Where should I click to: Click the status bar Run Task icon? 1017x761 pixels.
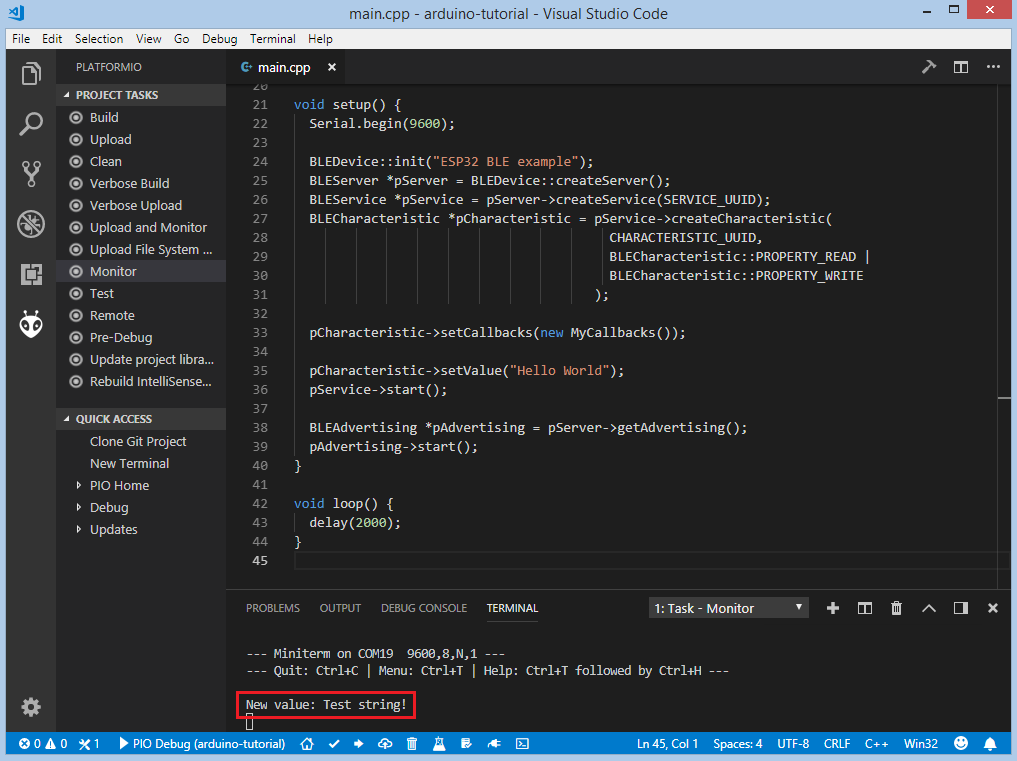[466, 743]
